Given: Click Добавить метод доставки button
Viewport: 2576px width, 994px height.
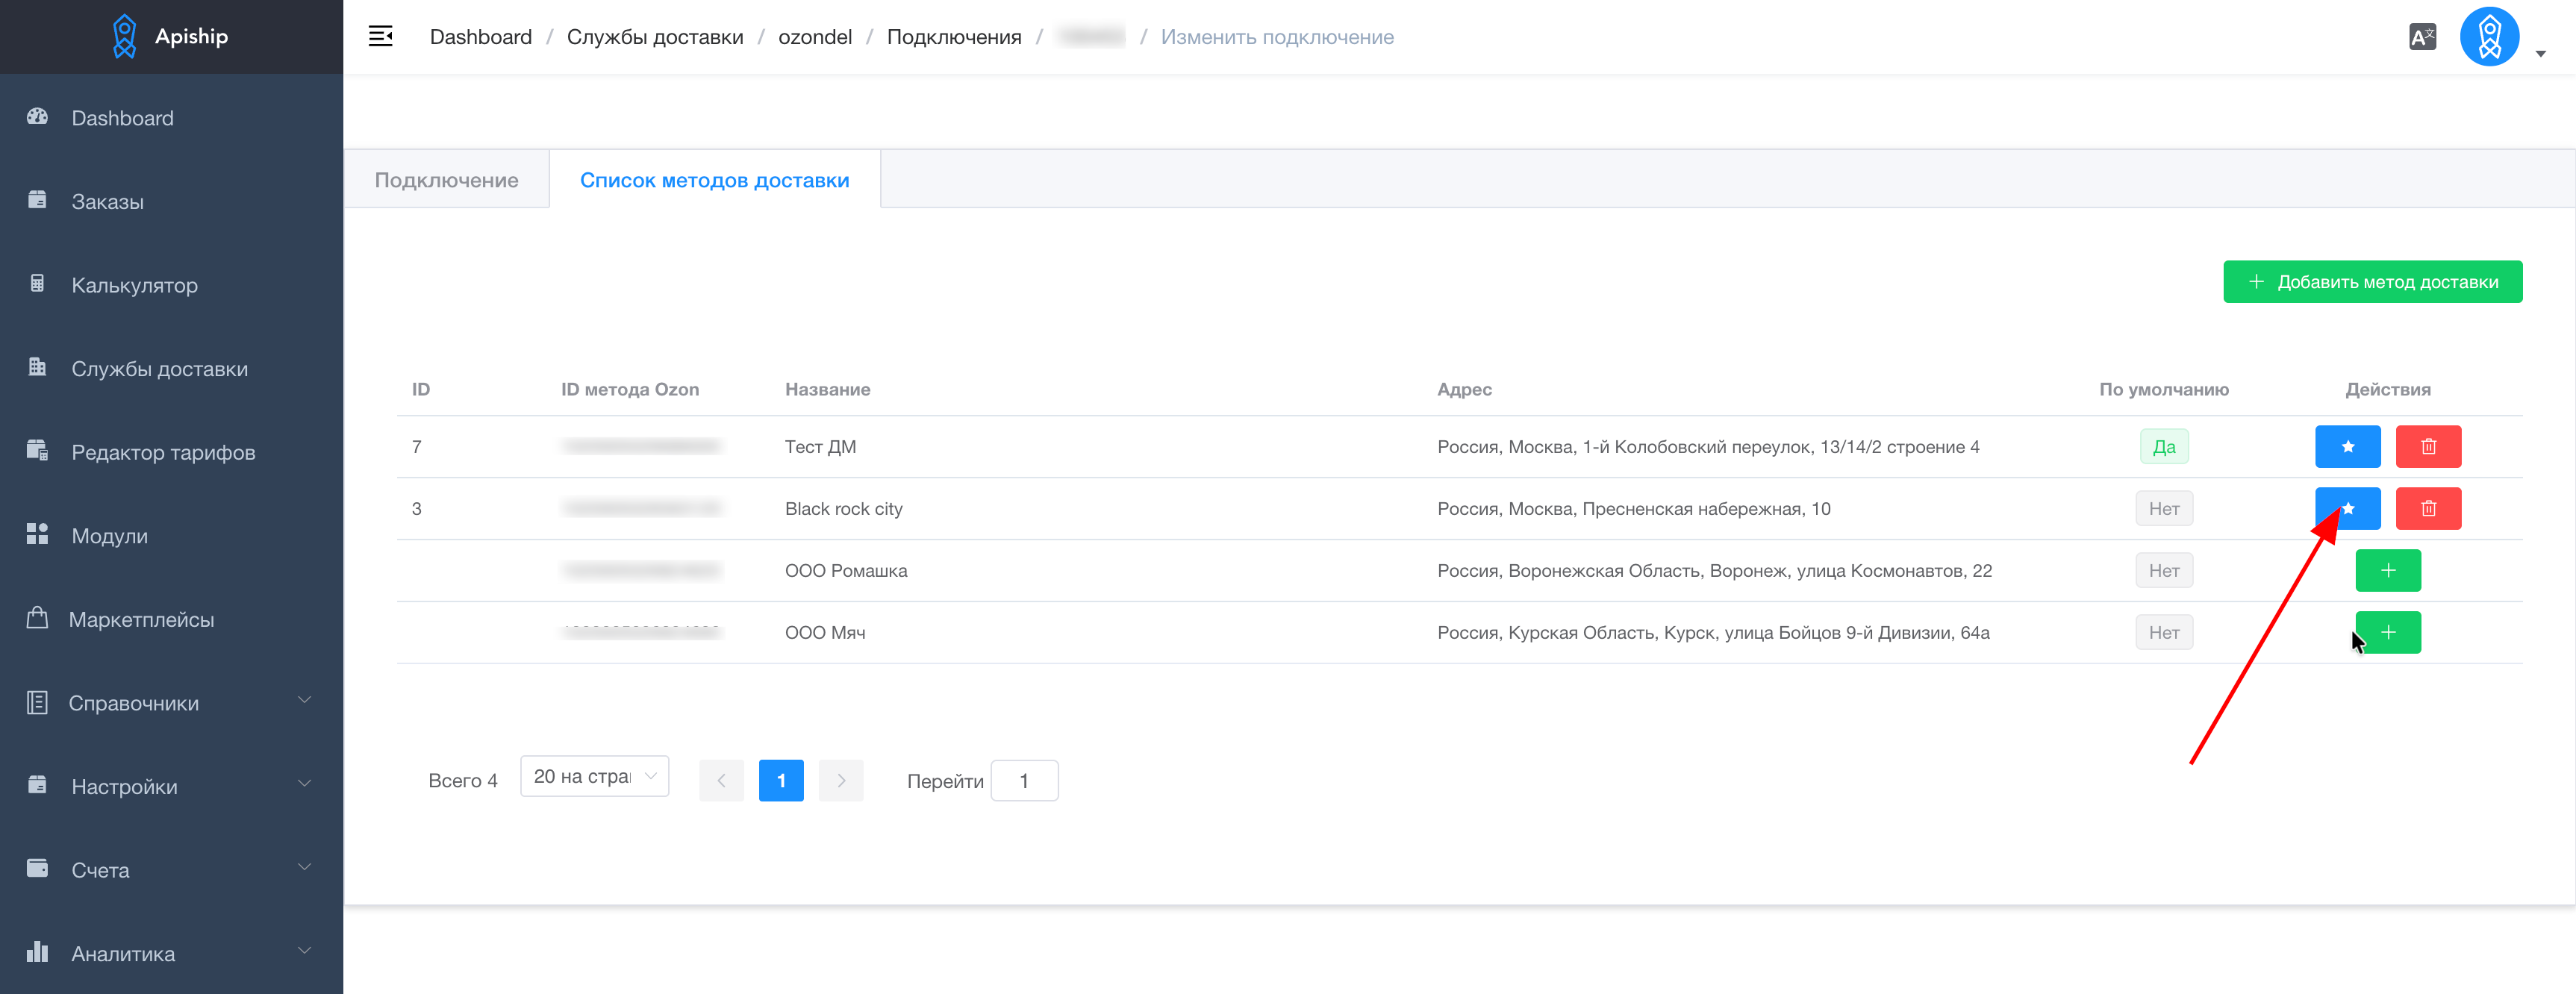Looking at the screenshot, I should pyautogui.click(x=2372, y=282).
